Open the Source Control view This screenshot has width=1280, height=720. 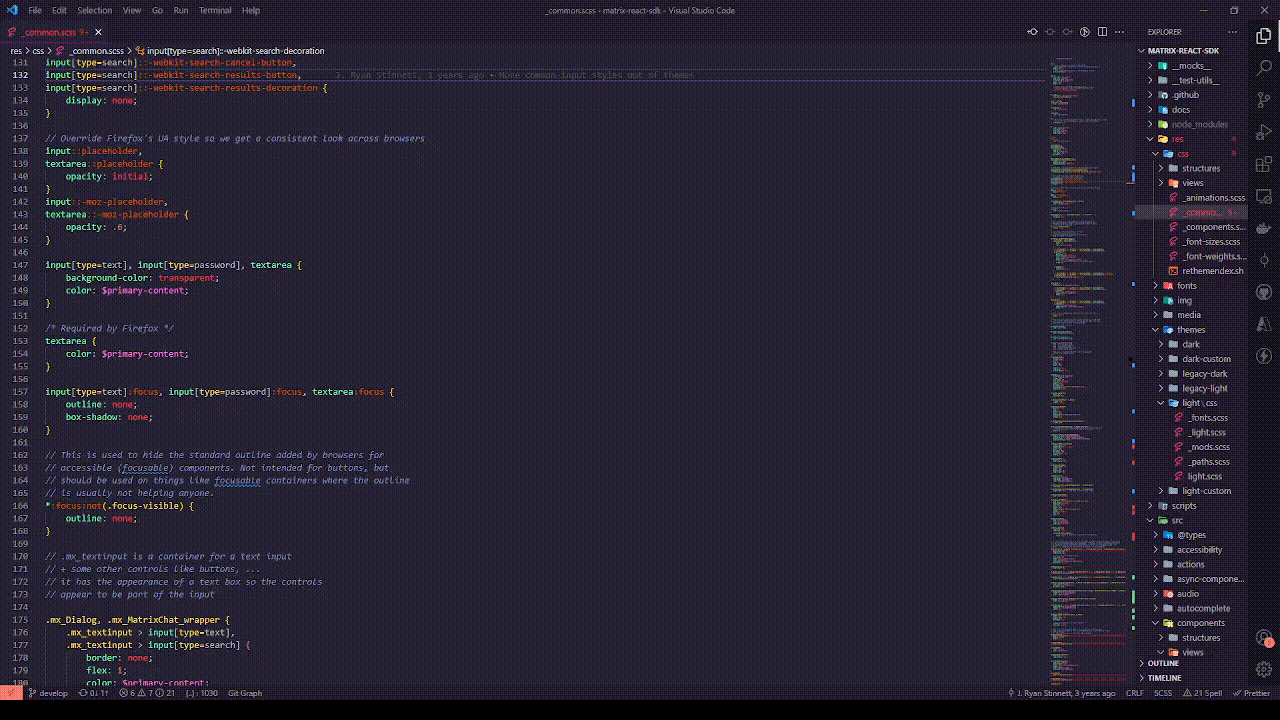tap(1264, 99)
